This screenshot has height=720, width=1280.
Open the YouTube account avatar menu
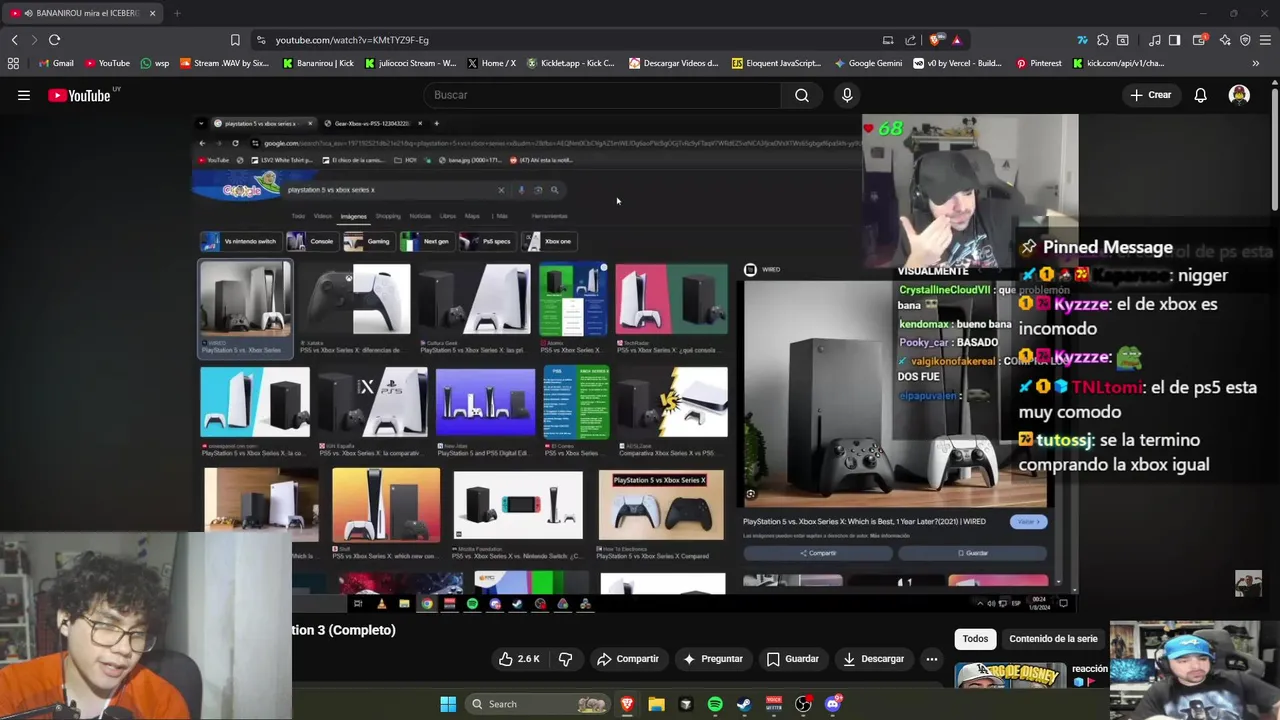click(x=1239, y=95)
